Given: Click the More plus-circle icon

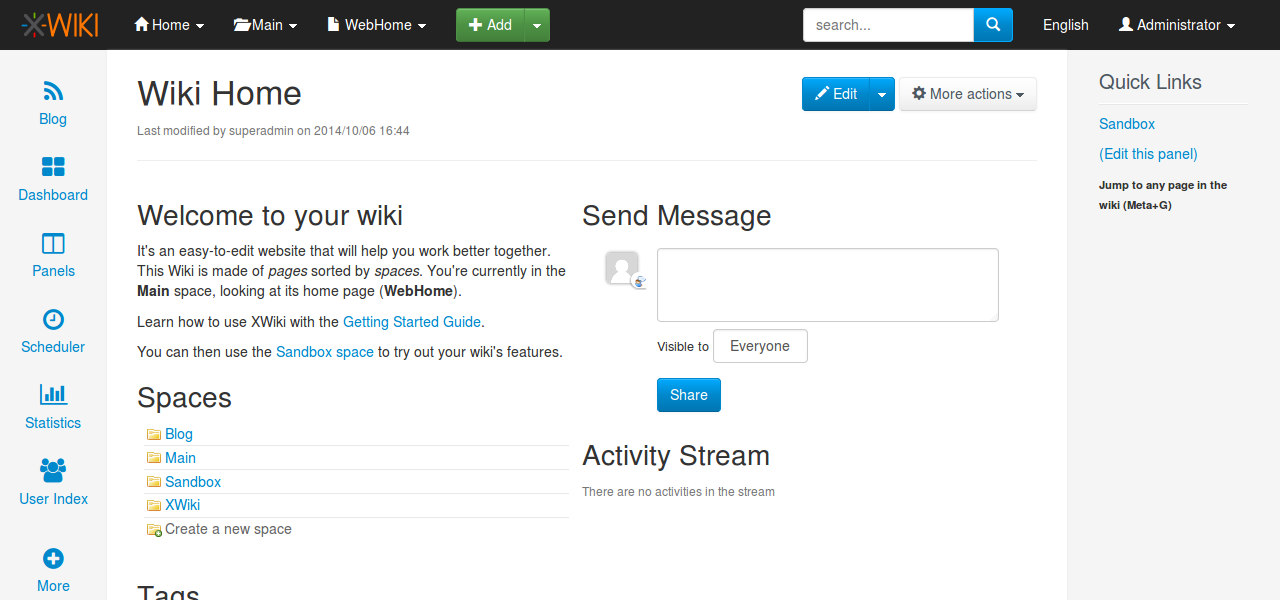Looking at the screenshot, I should click(x=53, y=558).
